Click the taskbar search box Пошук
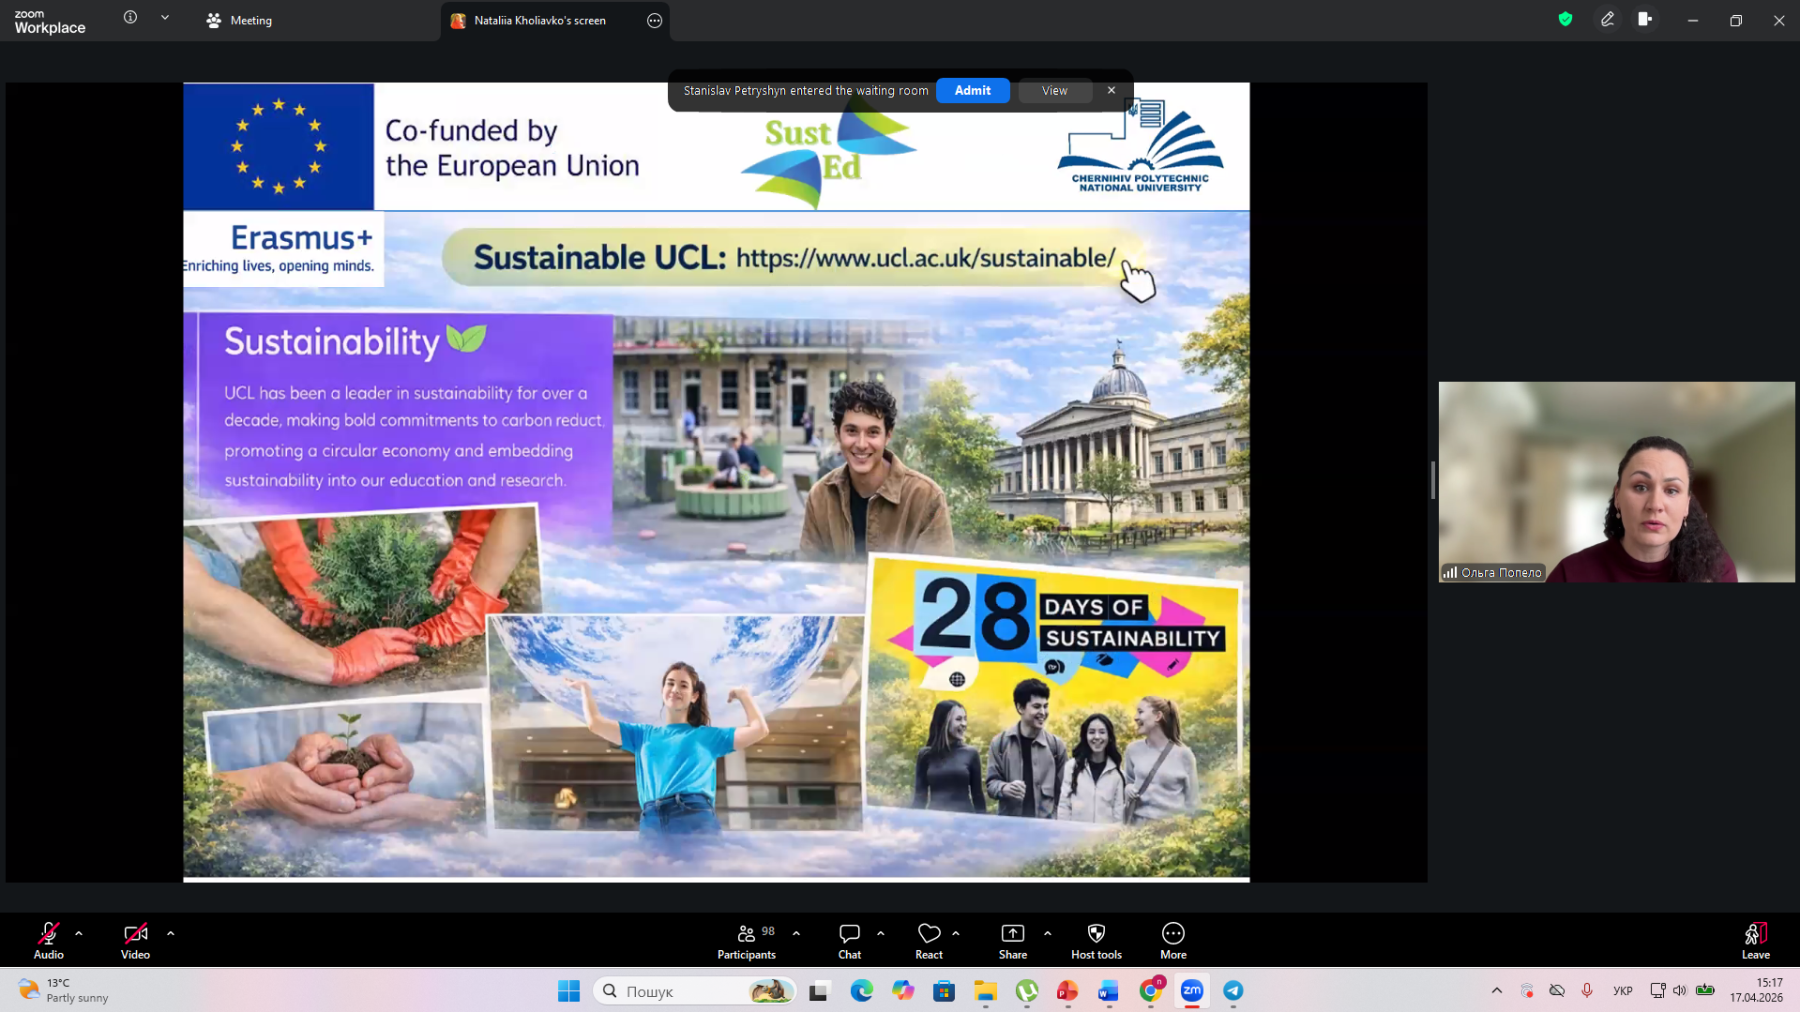The width and height of the screenshot is (1800, 1012). 695,991
